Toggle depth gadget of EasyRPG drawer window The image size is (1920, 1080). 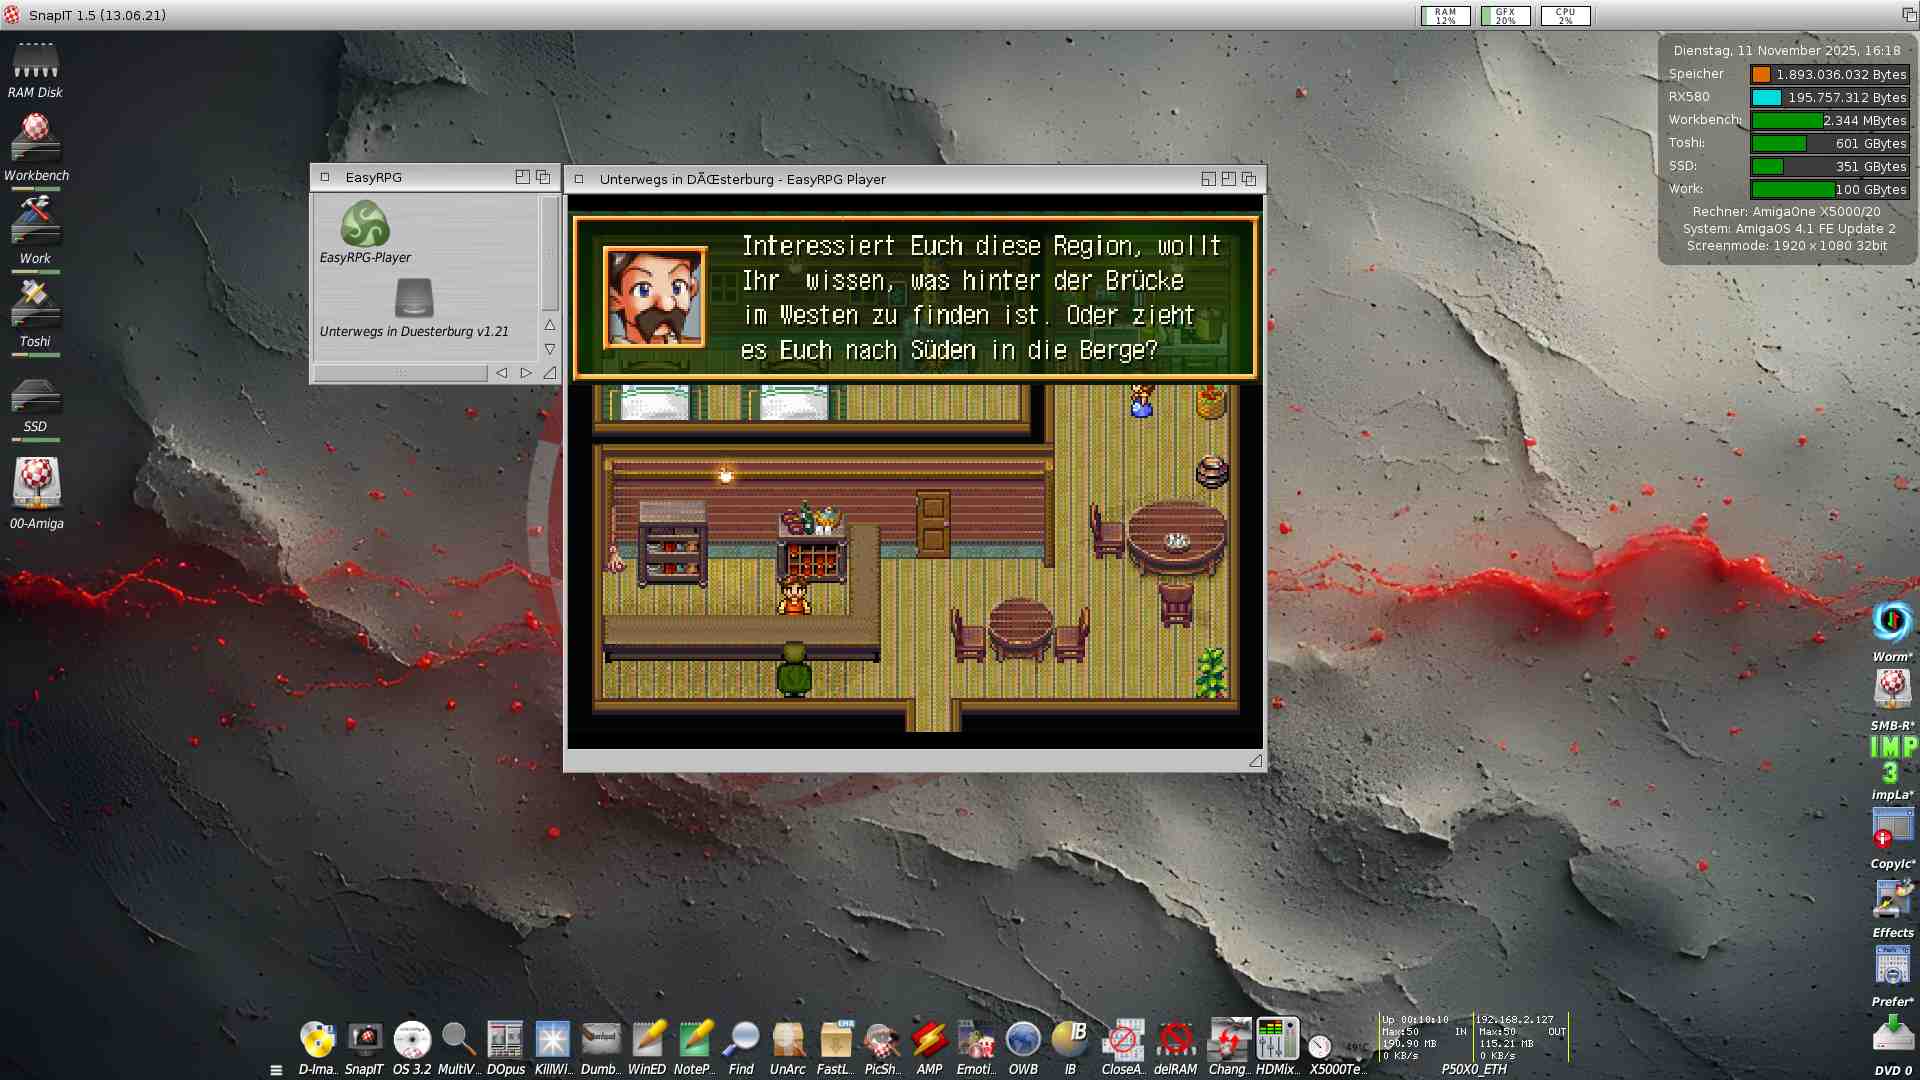[543, 177]
